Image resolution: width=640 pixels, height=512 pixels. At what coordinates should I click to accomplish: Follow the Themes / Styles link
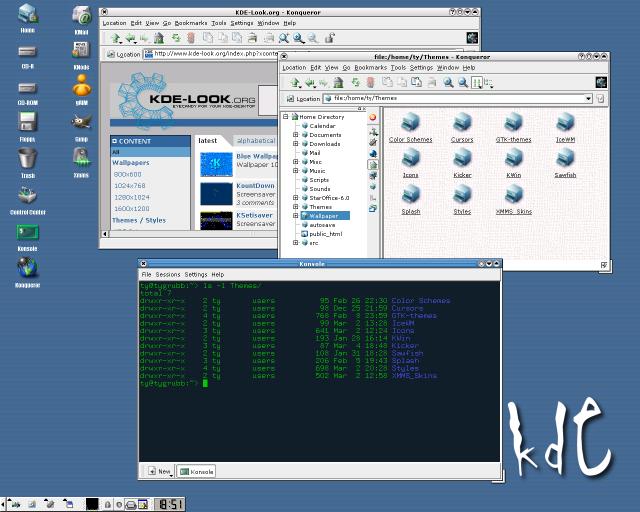pos(139,220)
